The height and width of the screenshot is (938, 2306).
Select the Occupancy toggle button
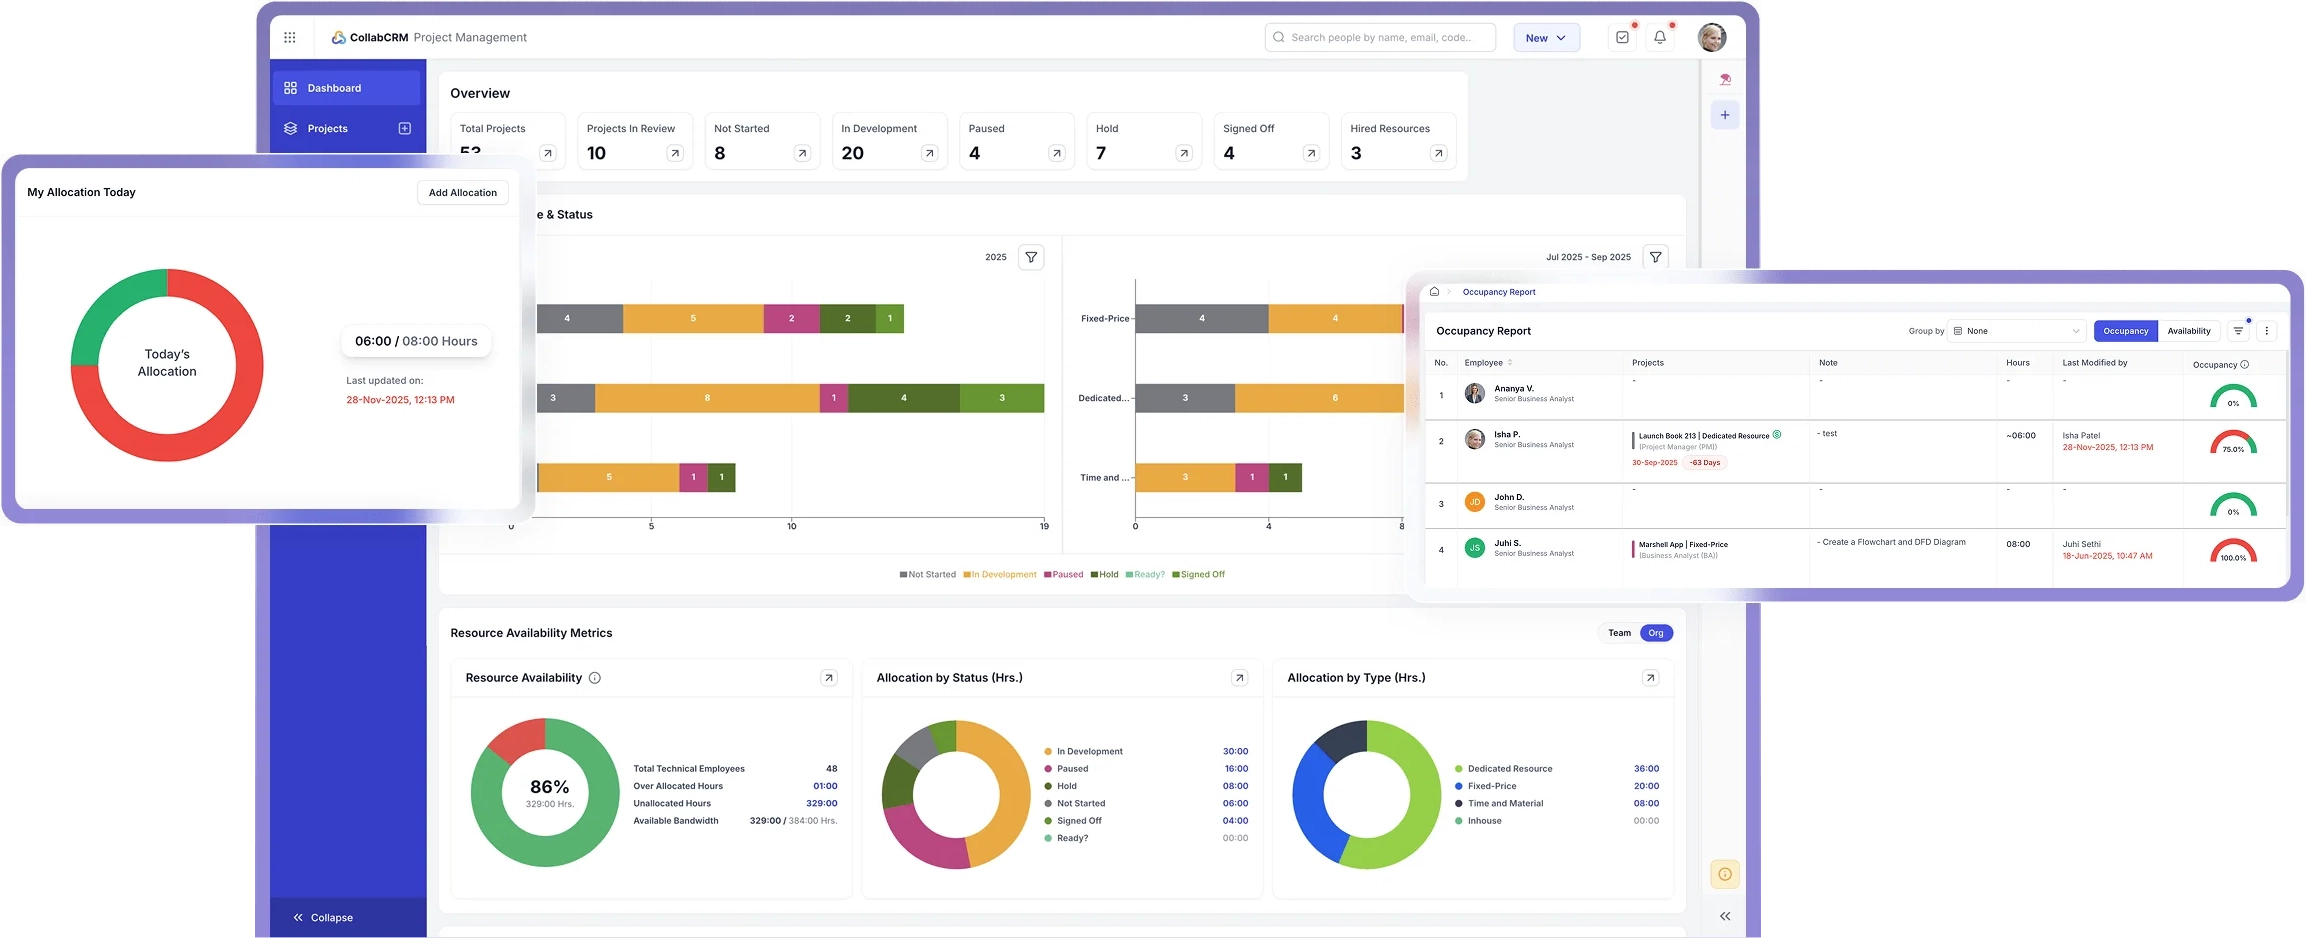click(2126, 331)
